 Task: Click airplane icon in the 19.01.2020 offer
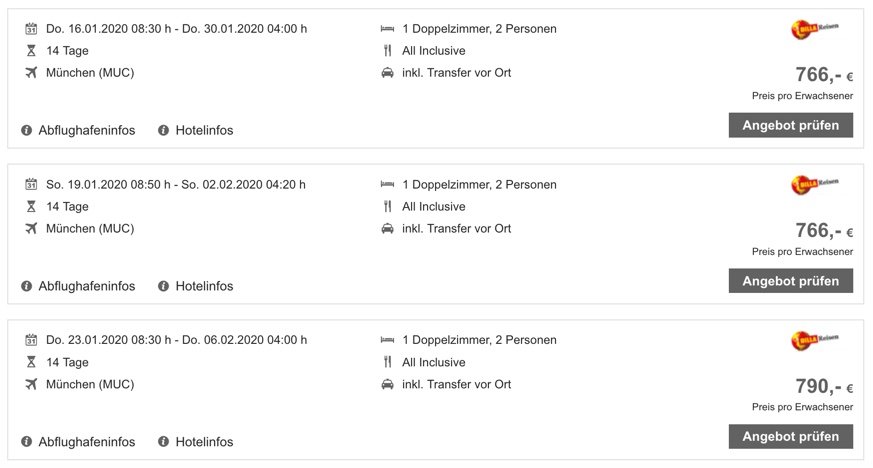(31, 228)
